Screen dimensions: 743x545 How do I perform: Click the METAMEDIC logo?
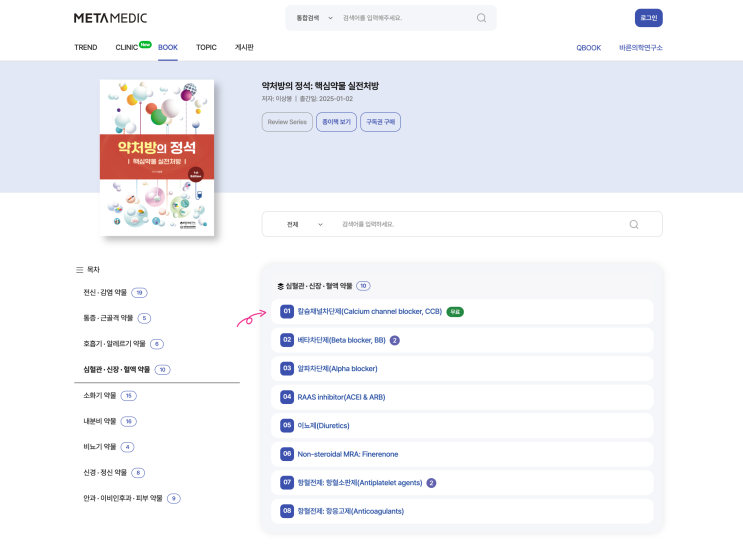(x=110, y=18)
